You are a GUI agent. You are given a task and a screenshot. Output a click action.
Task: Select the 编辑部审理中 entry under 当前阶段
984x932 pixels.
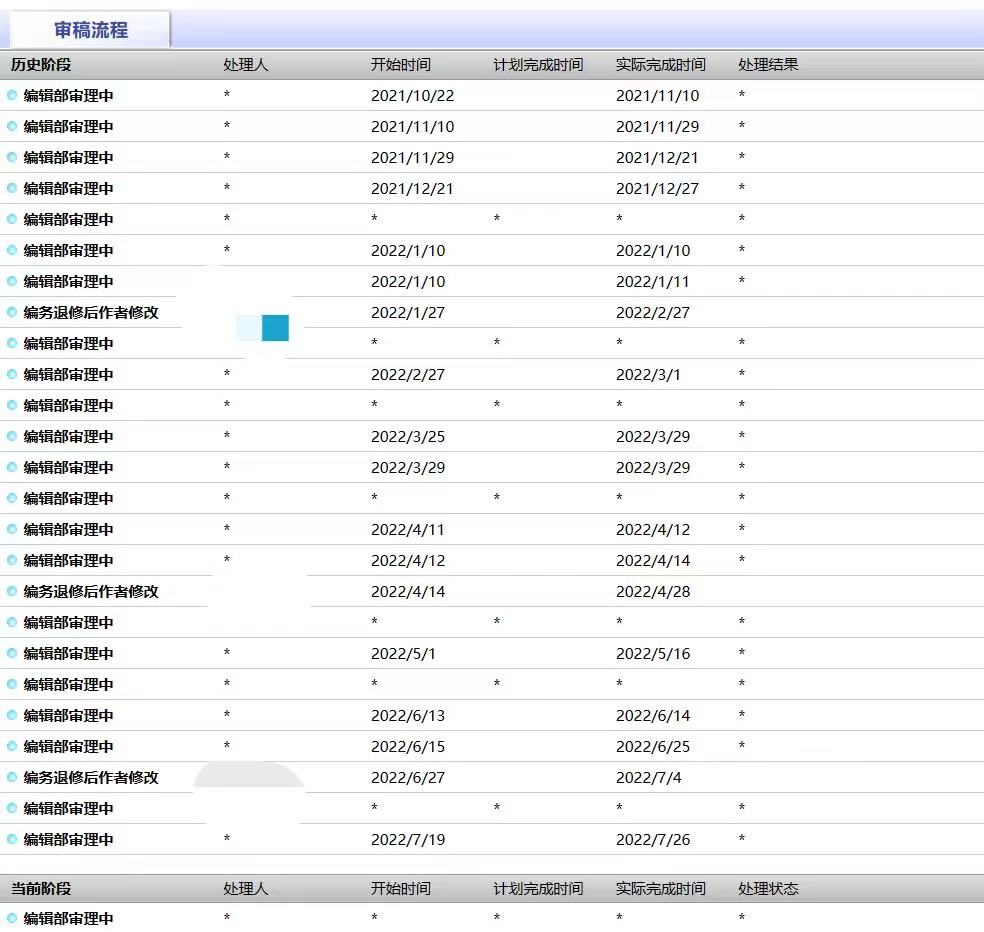click(x=68, y=919)
